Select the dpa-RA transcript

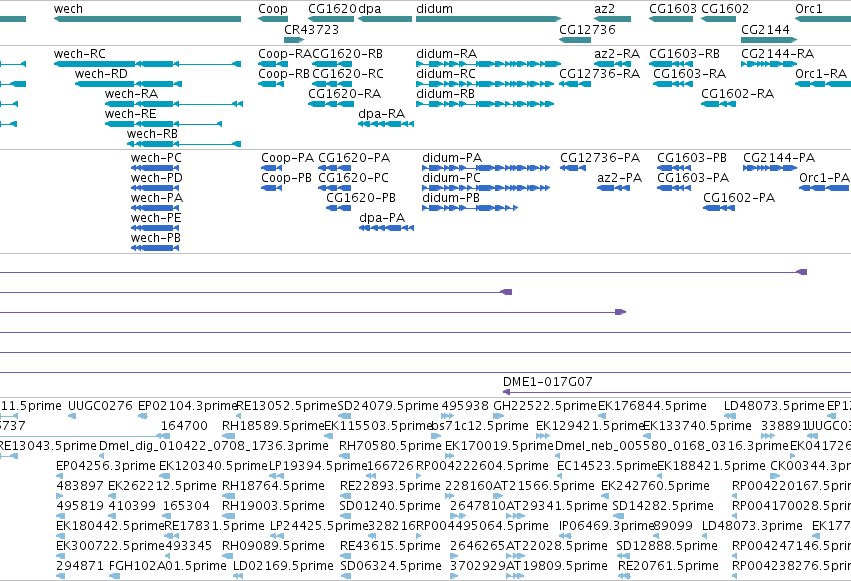tap(386, 124)
